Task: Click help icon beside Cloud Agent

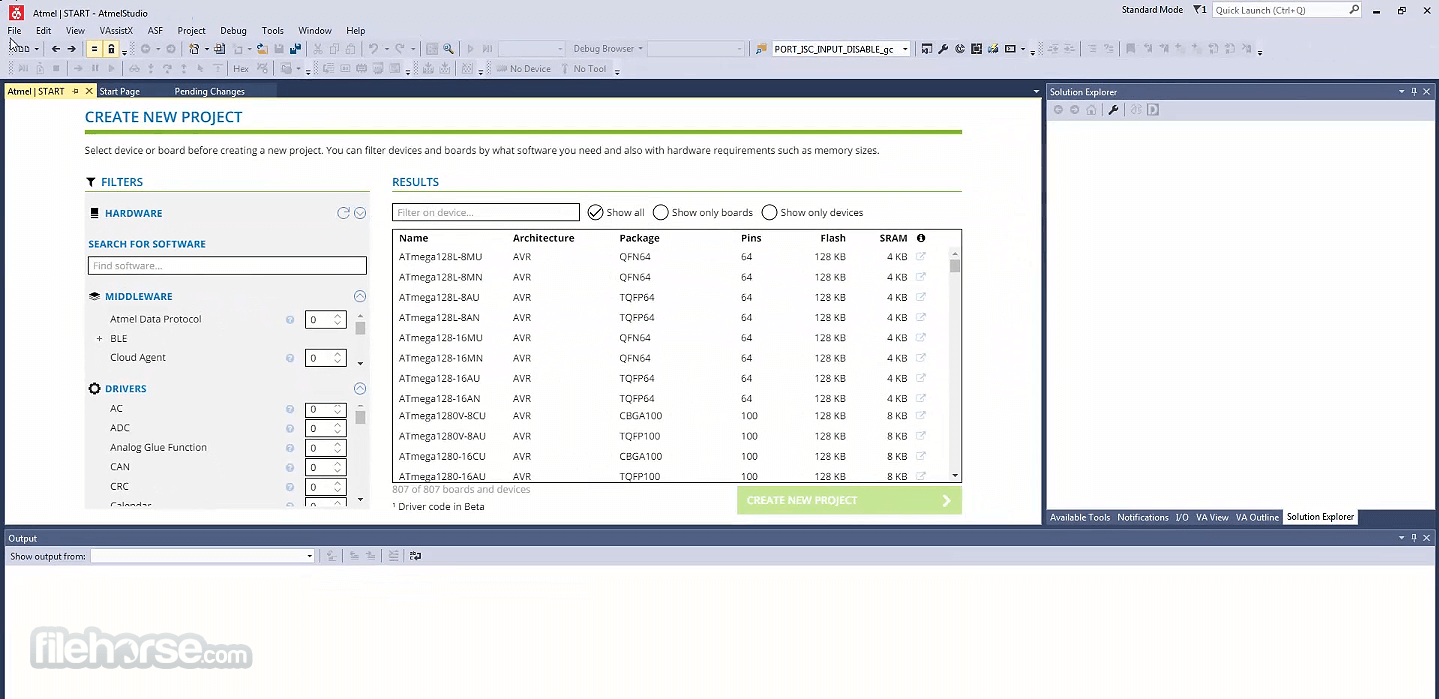Action: pyautogui.click(x=290, y=358)
